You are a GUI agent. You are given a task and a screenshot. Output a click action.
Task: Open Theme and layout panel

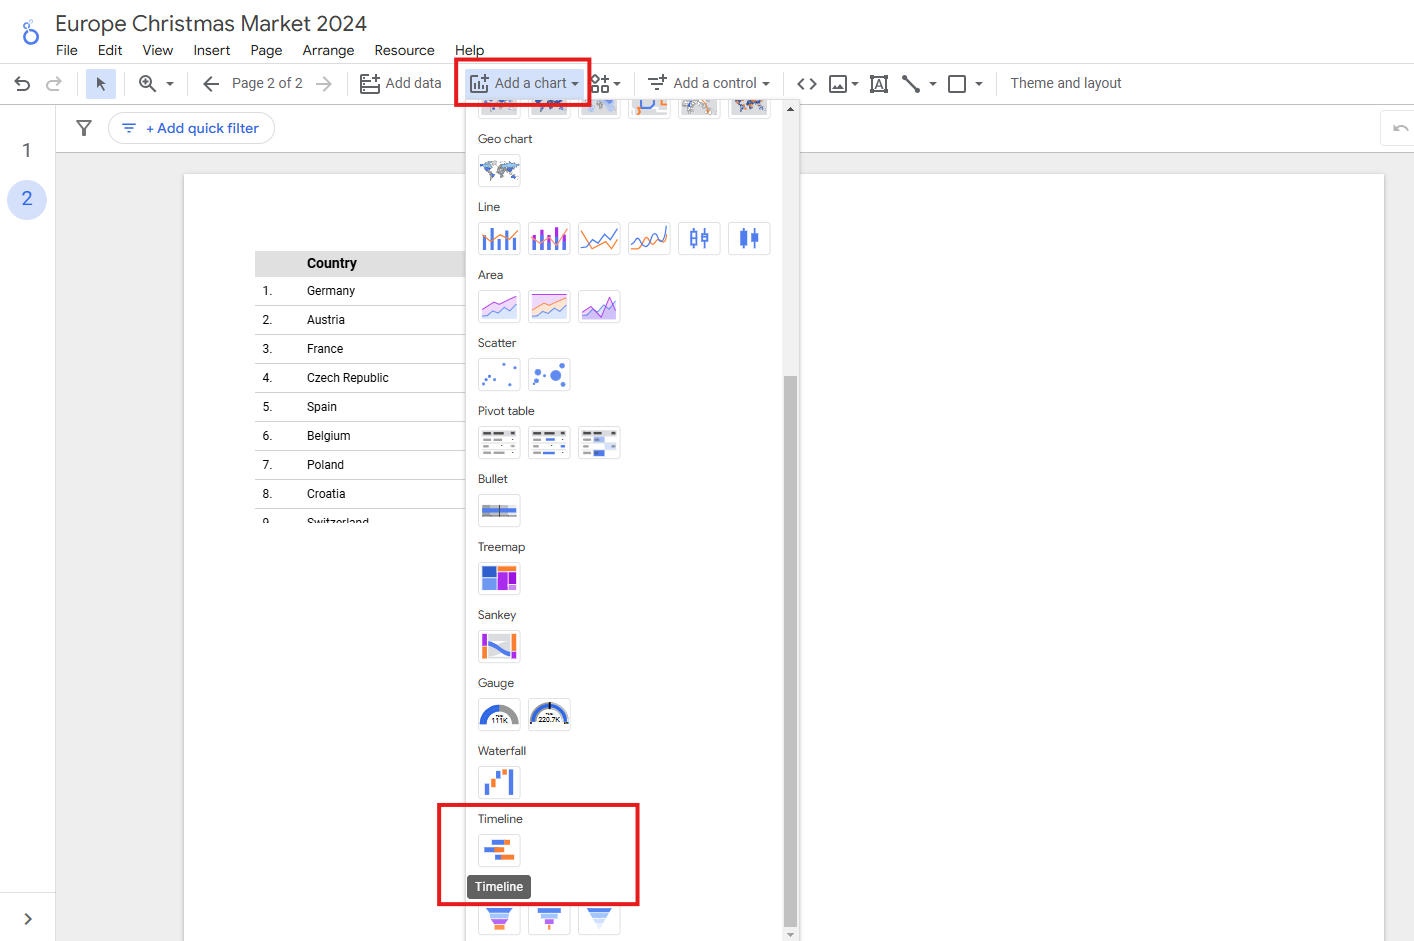[1065, 84]
